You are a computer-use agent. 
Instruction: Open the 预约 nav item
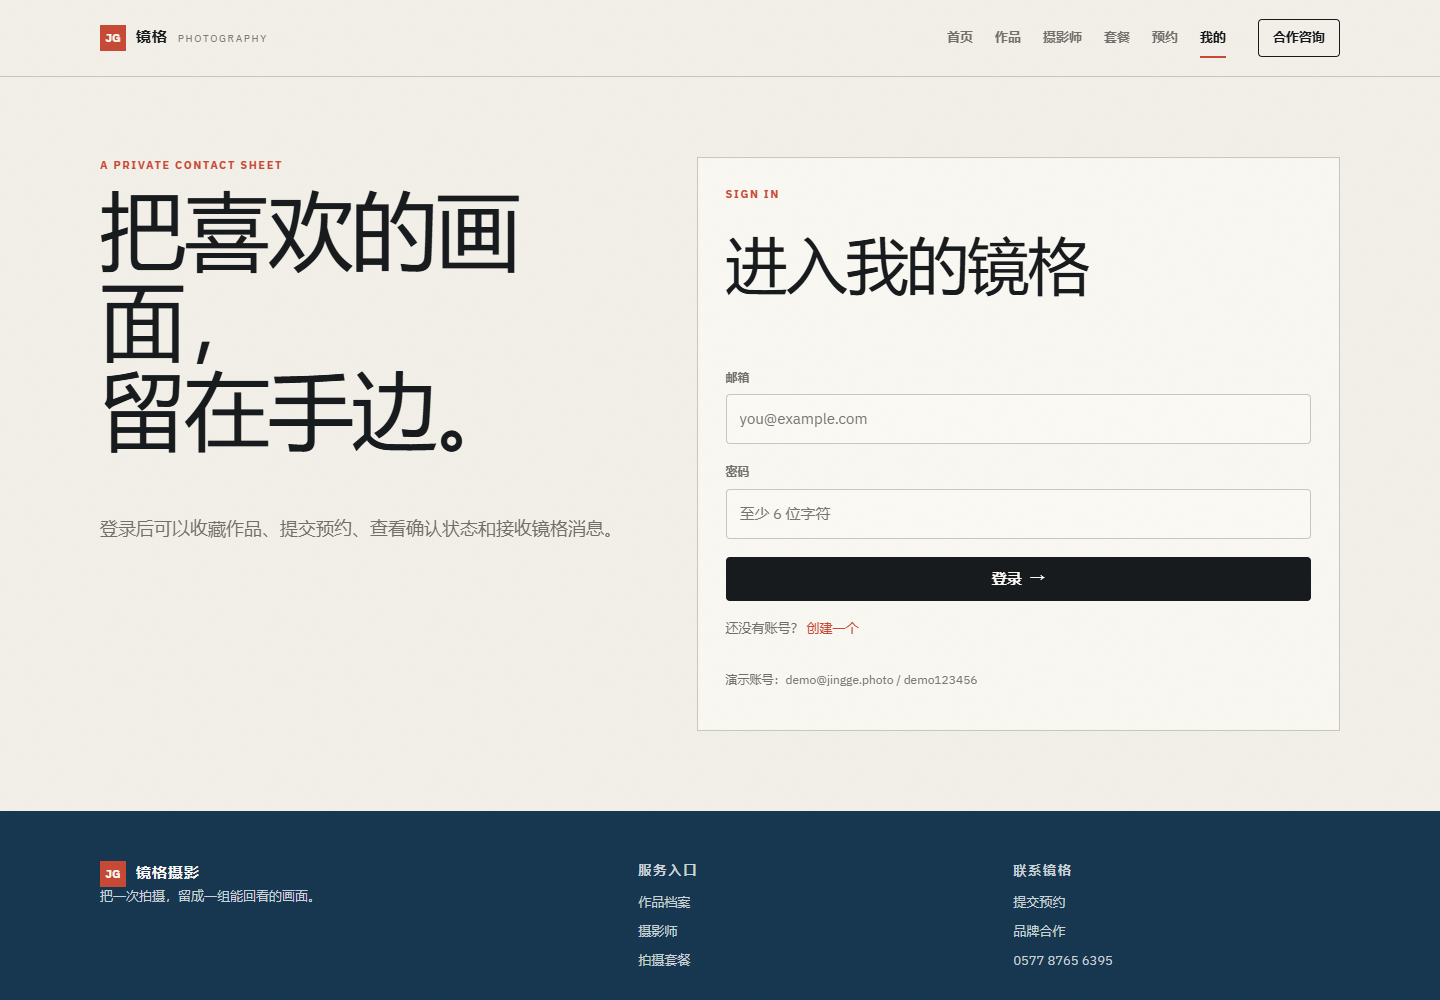[x=1165, y=37]
